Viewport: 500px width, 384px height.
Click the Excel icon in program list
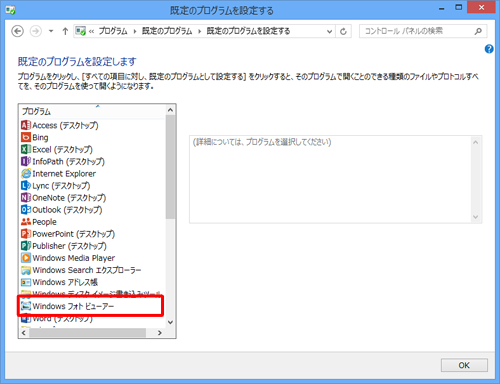[26, 149]
